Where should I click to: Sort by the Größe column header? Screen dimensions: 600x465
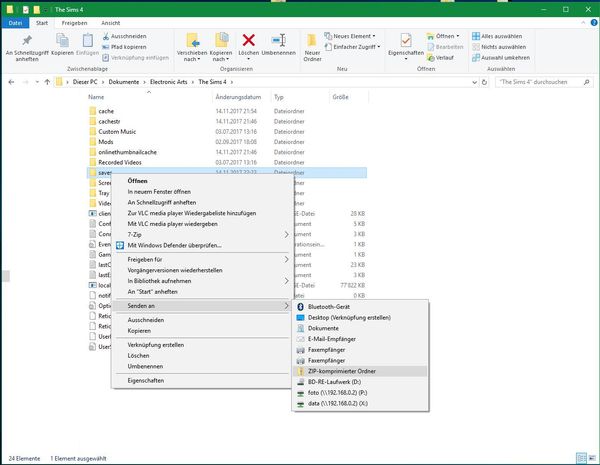349,97
